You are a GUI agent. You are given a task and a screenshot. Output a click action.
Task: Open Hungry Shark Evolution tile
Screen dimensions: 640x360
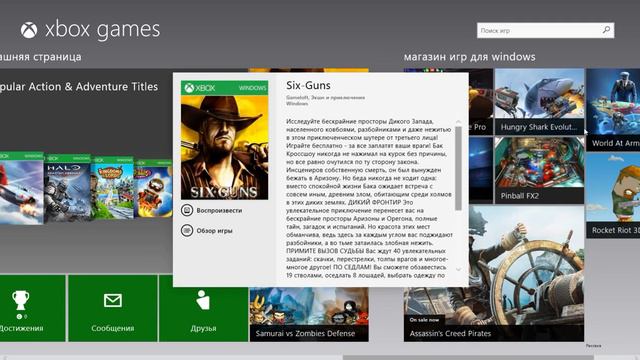click(x=539, y=102)
